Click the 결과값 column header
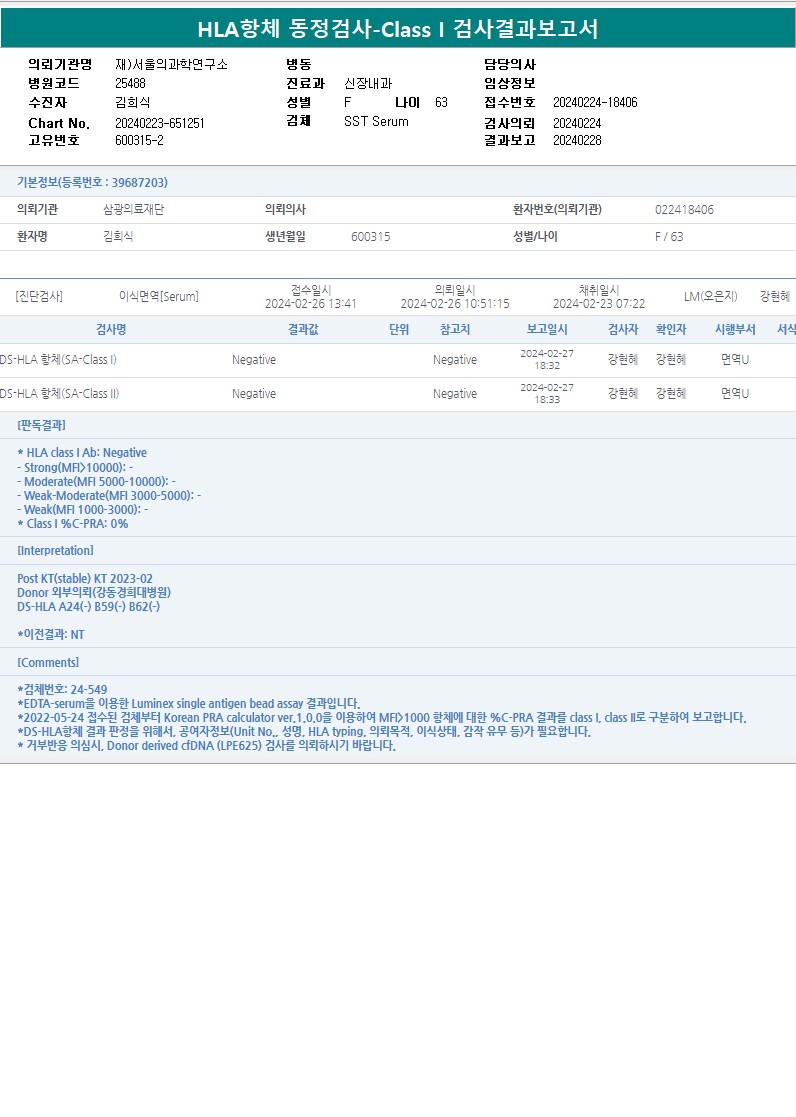 [x=303, y=329]
